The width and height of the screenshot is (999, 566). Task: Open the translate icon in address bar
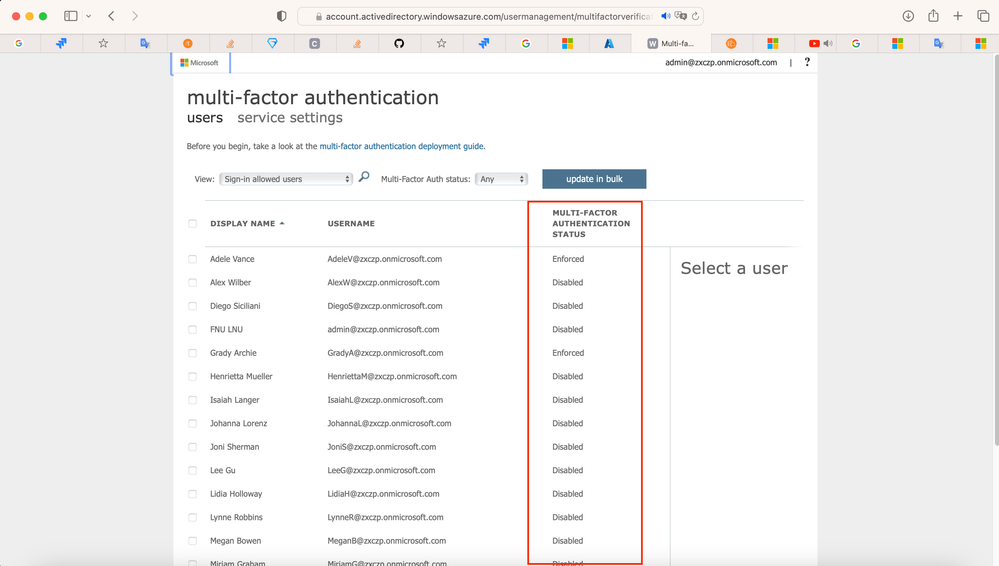coord(680,16)
